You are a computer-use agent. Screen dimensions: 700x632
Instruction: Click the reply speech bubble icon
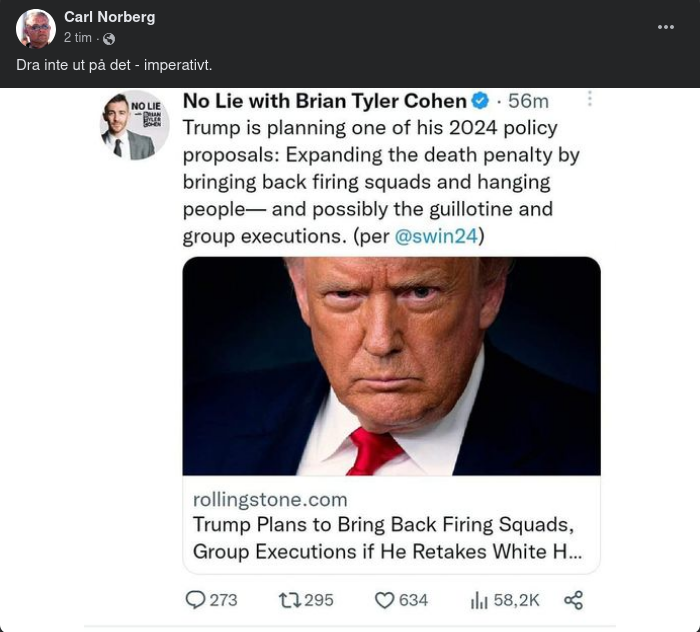pyautogui.click(x=195, y=600)
